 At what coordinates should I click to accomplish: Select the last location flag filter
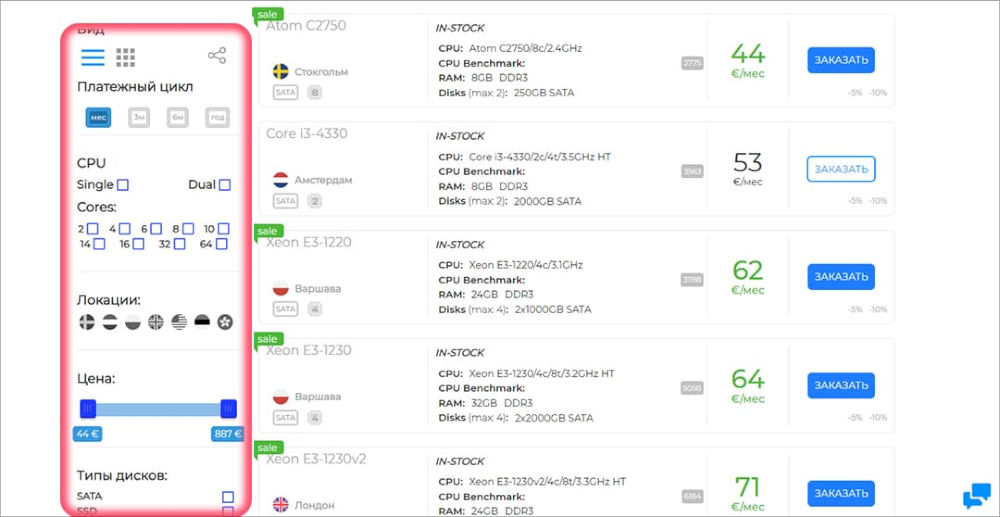click(224, 322)
